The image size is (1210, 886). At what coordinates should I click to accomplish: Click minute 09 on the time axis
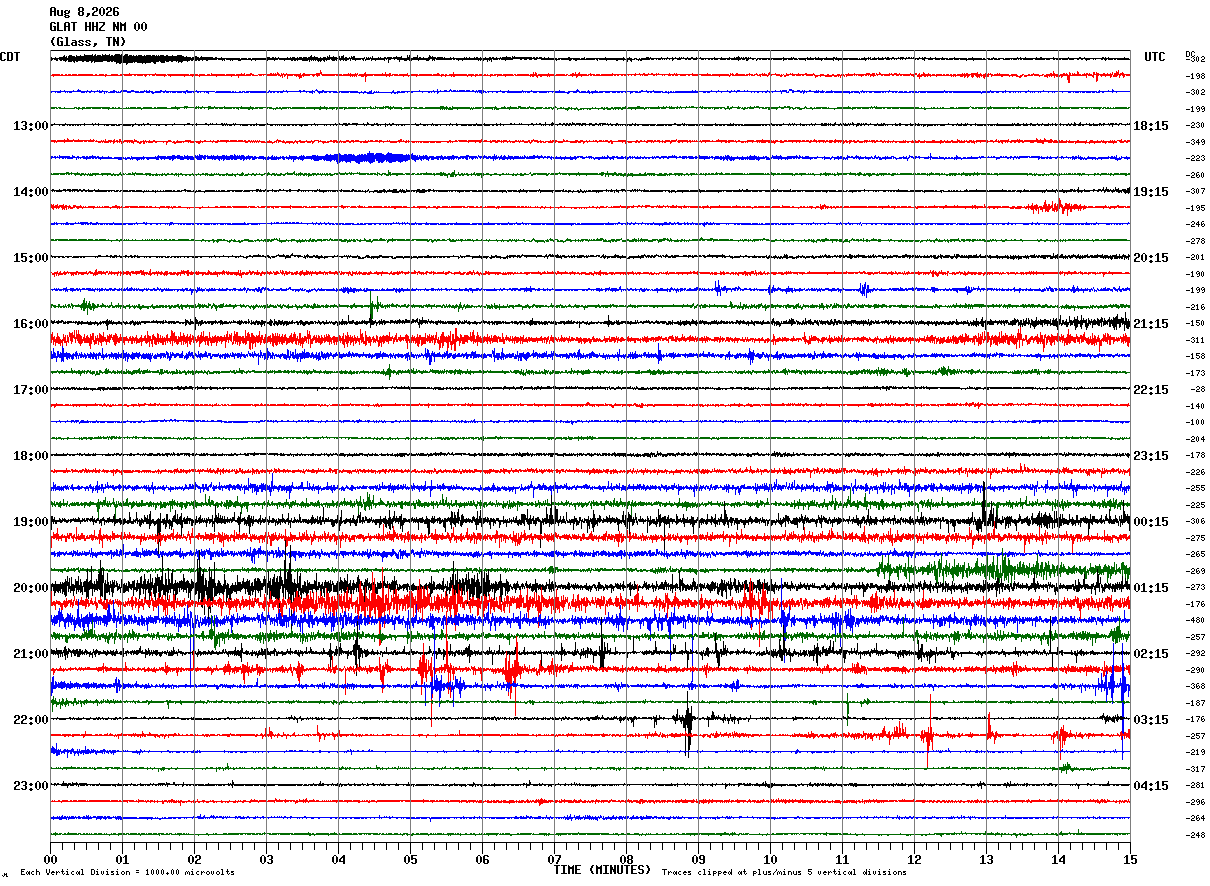[698, 860]
